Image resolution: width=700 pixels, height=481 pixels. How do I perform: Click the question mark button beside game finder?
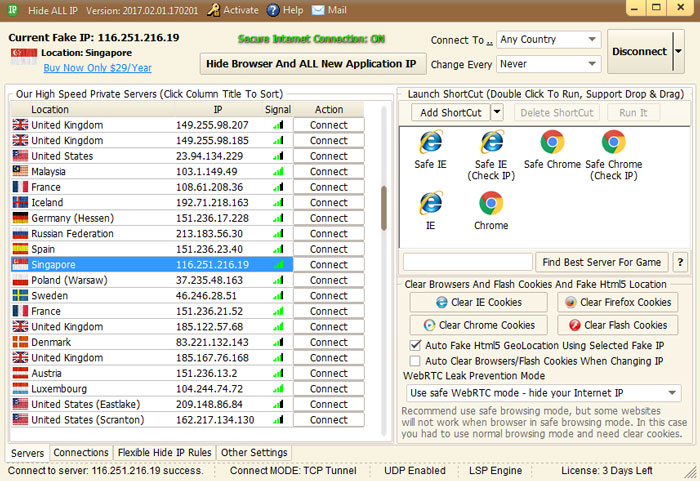(680, 262)
